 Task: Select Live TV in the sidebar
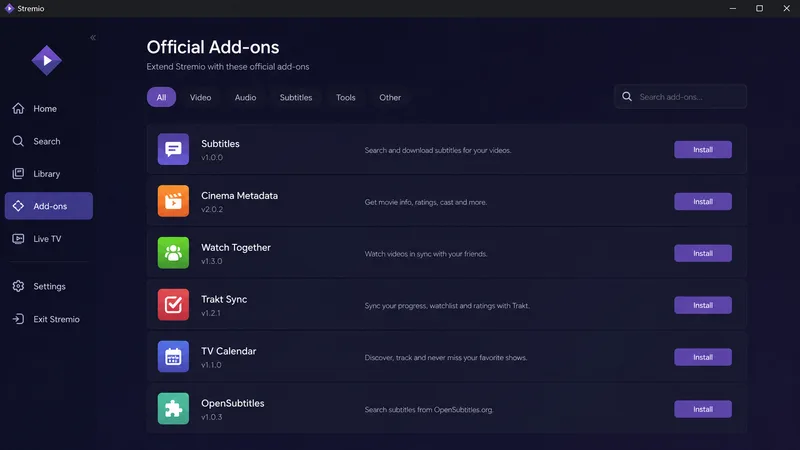point(47,239)
